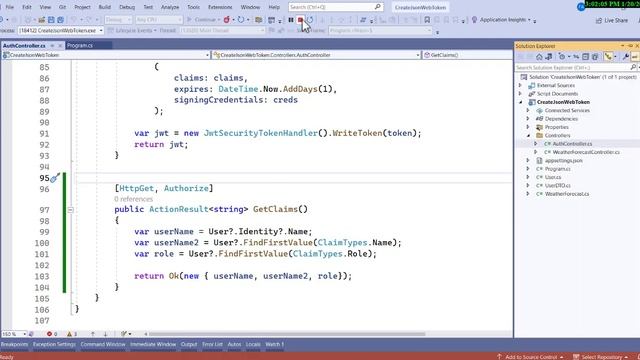Viewport: 640px width, 360px height.
Task: Click Preview Selected Items in Solution Explorer
Action: pyautogui.click(x=635, y=57)
